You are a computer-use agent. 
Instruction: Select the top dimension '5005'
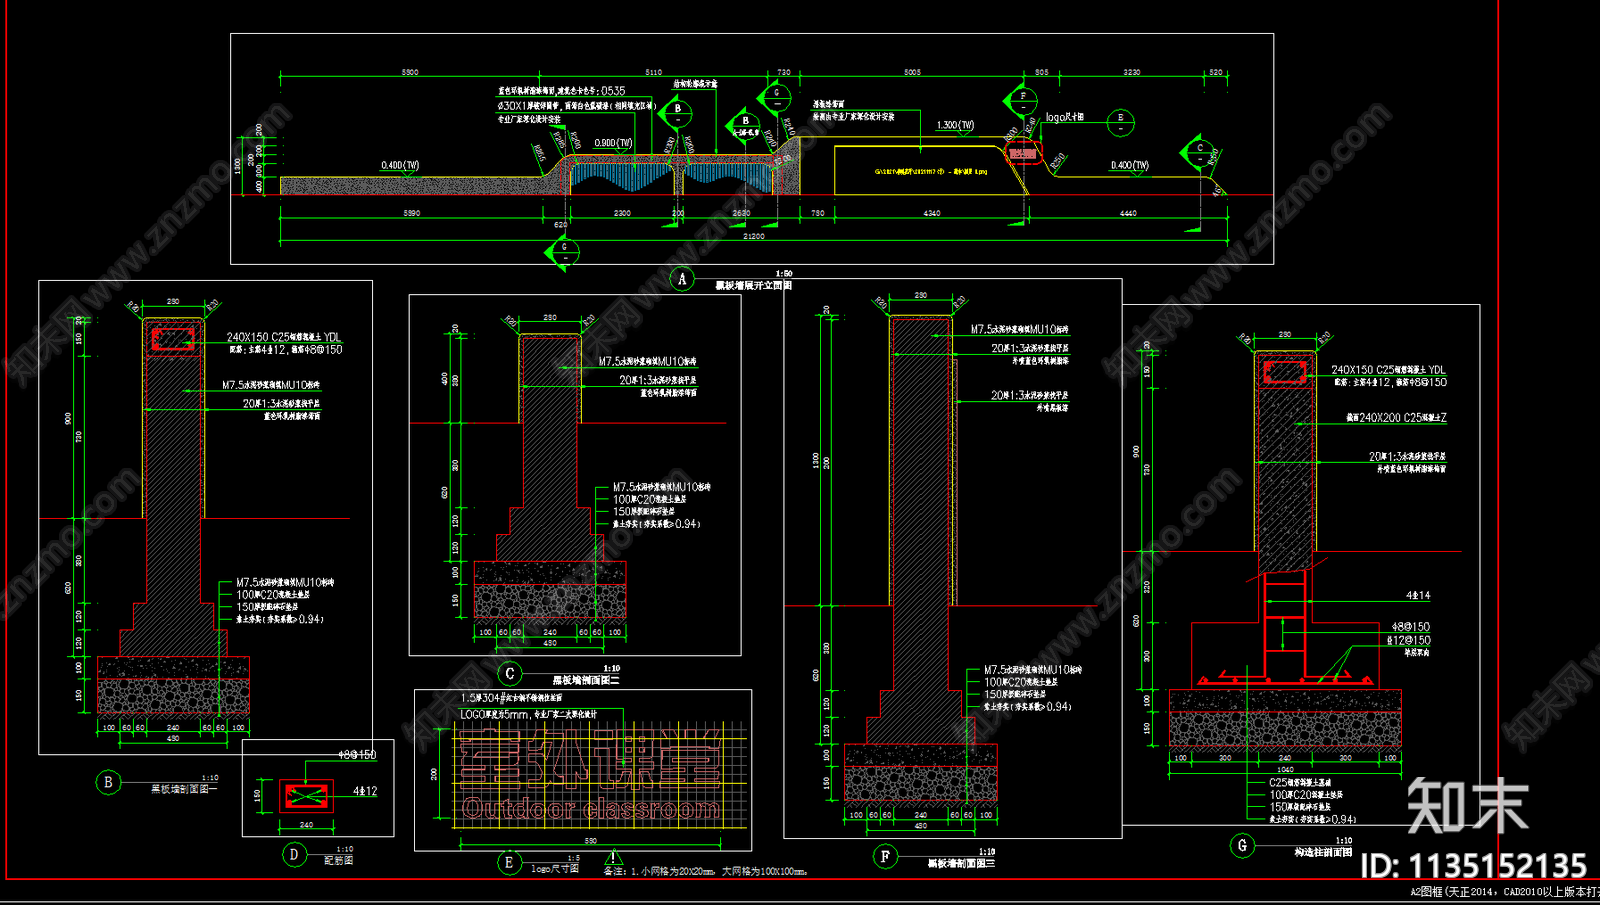912,72
